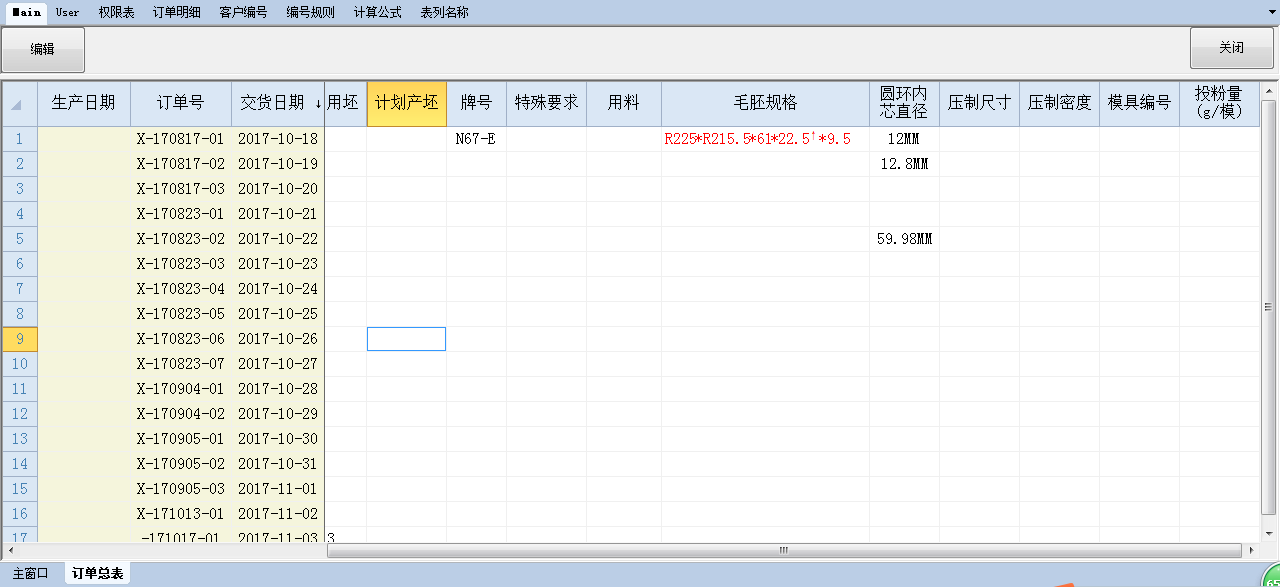Click the vertical scrollbar thumb

tap(1269, 306)
